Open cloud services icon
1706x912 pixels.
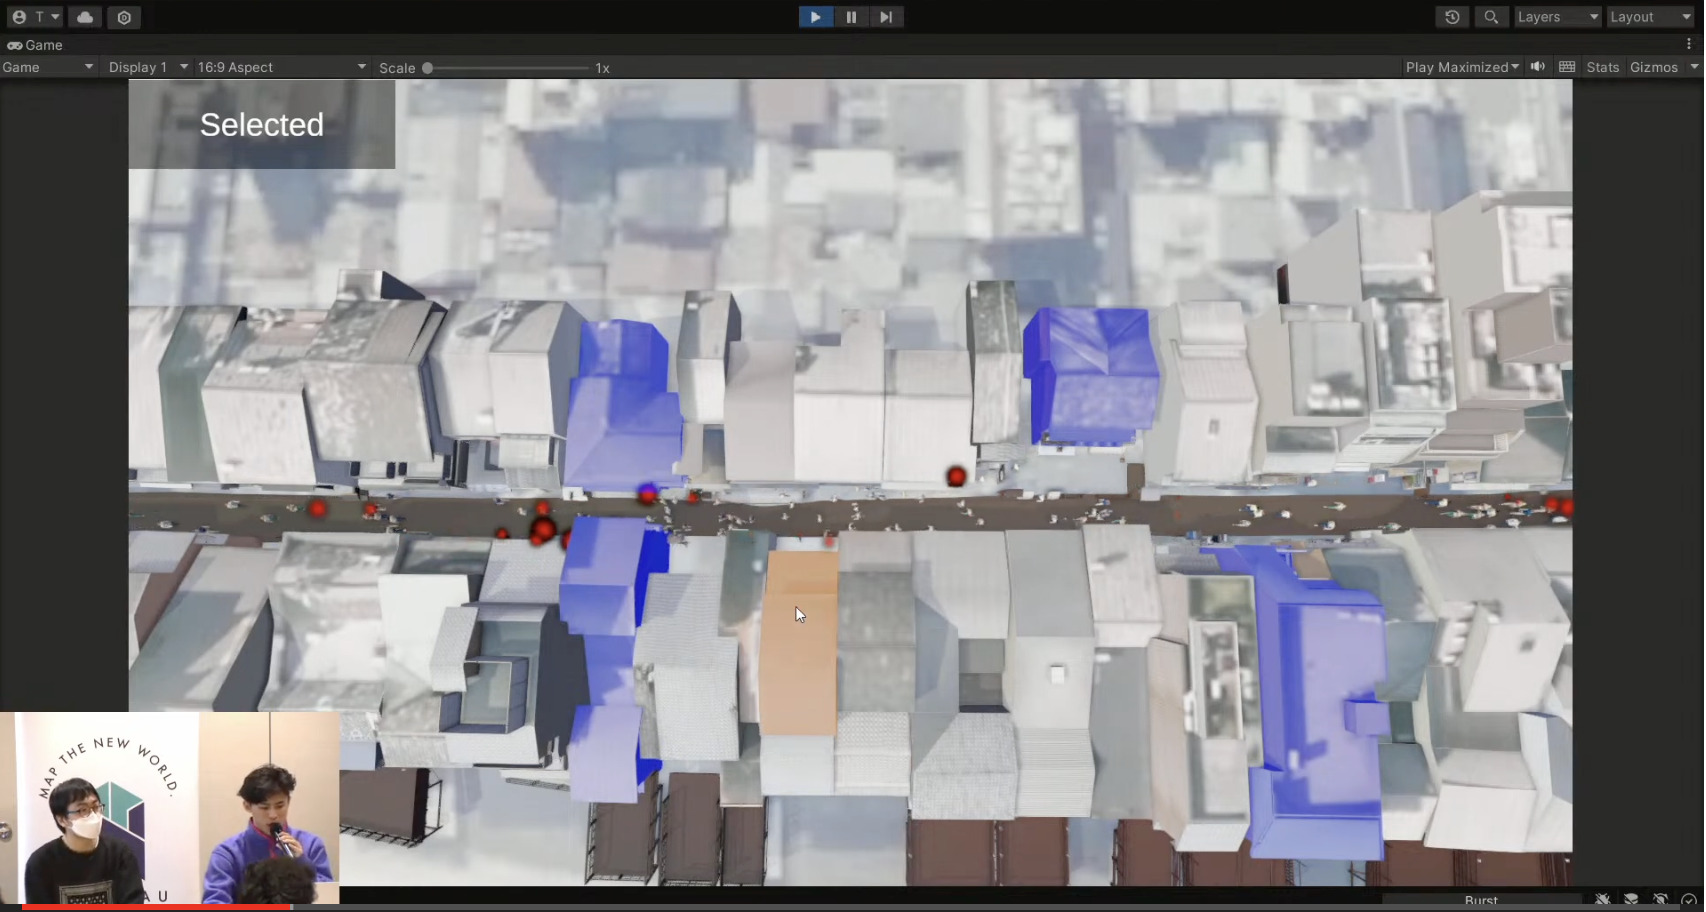85,17
